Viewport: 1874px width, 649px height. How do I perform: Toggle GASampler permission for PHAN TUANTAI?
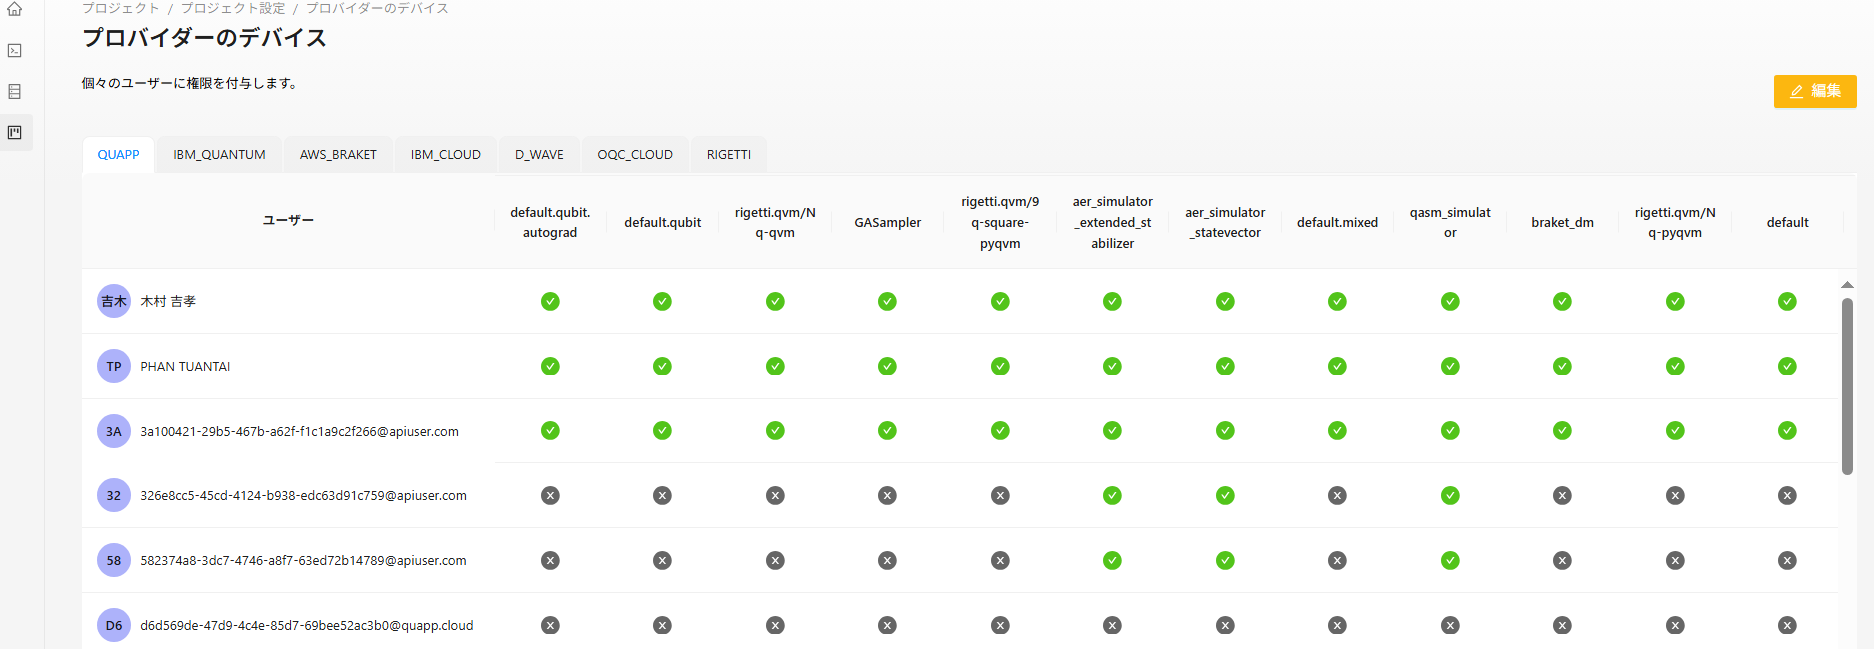click(887, 366)
